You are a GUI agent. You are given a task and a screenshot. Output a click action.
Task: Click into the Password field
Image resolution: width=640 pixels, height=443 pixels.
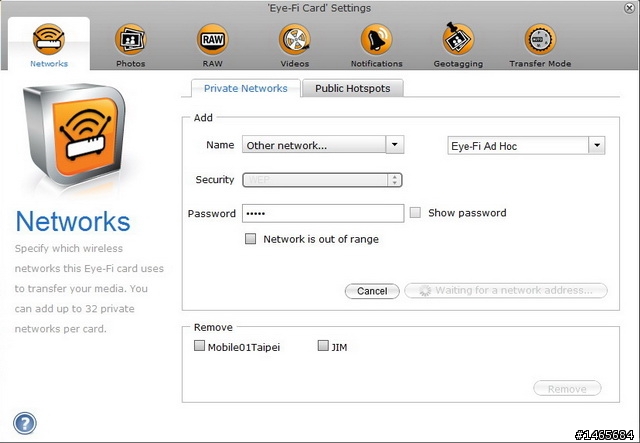323,213
